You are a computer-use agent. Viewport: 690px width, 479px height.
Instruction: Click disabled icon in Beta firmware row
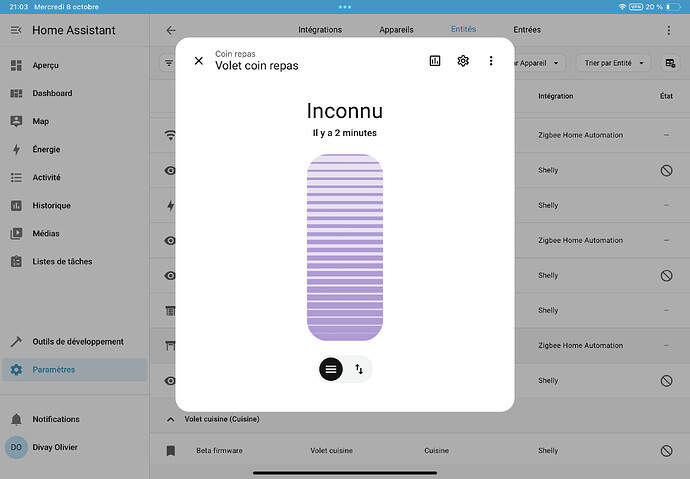(x=666, y=450)
